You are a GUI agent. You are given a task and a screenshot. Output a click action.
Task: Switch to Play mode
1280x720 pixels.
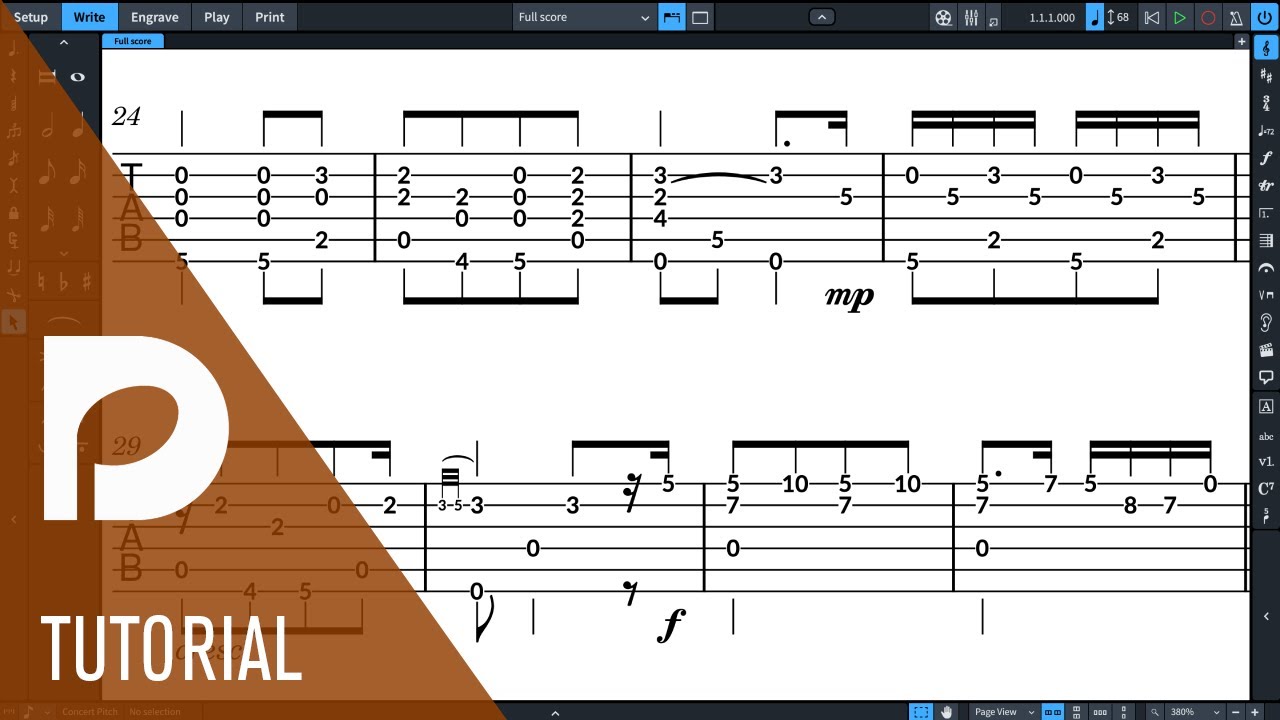(x=217, y=17)
